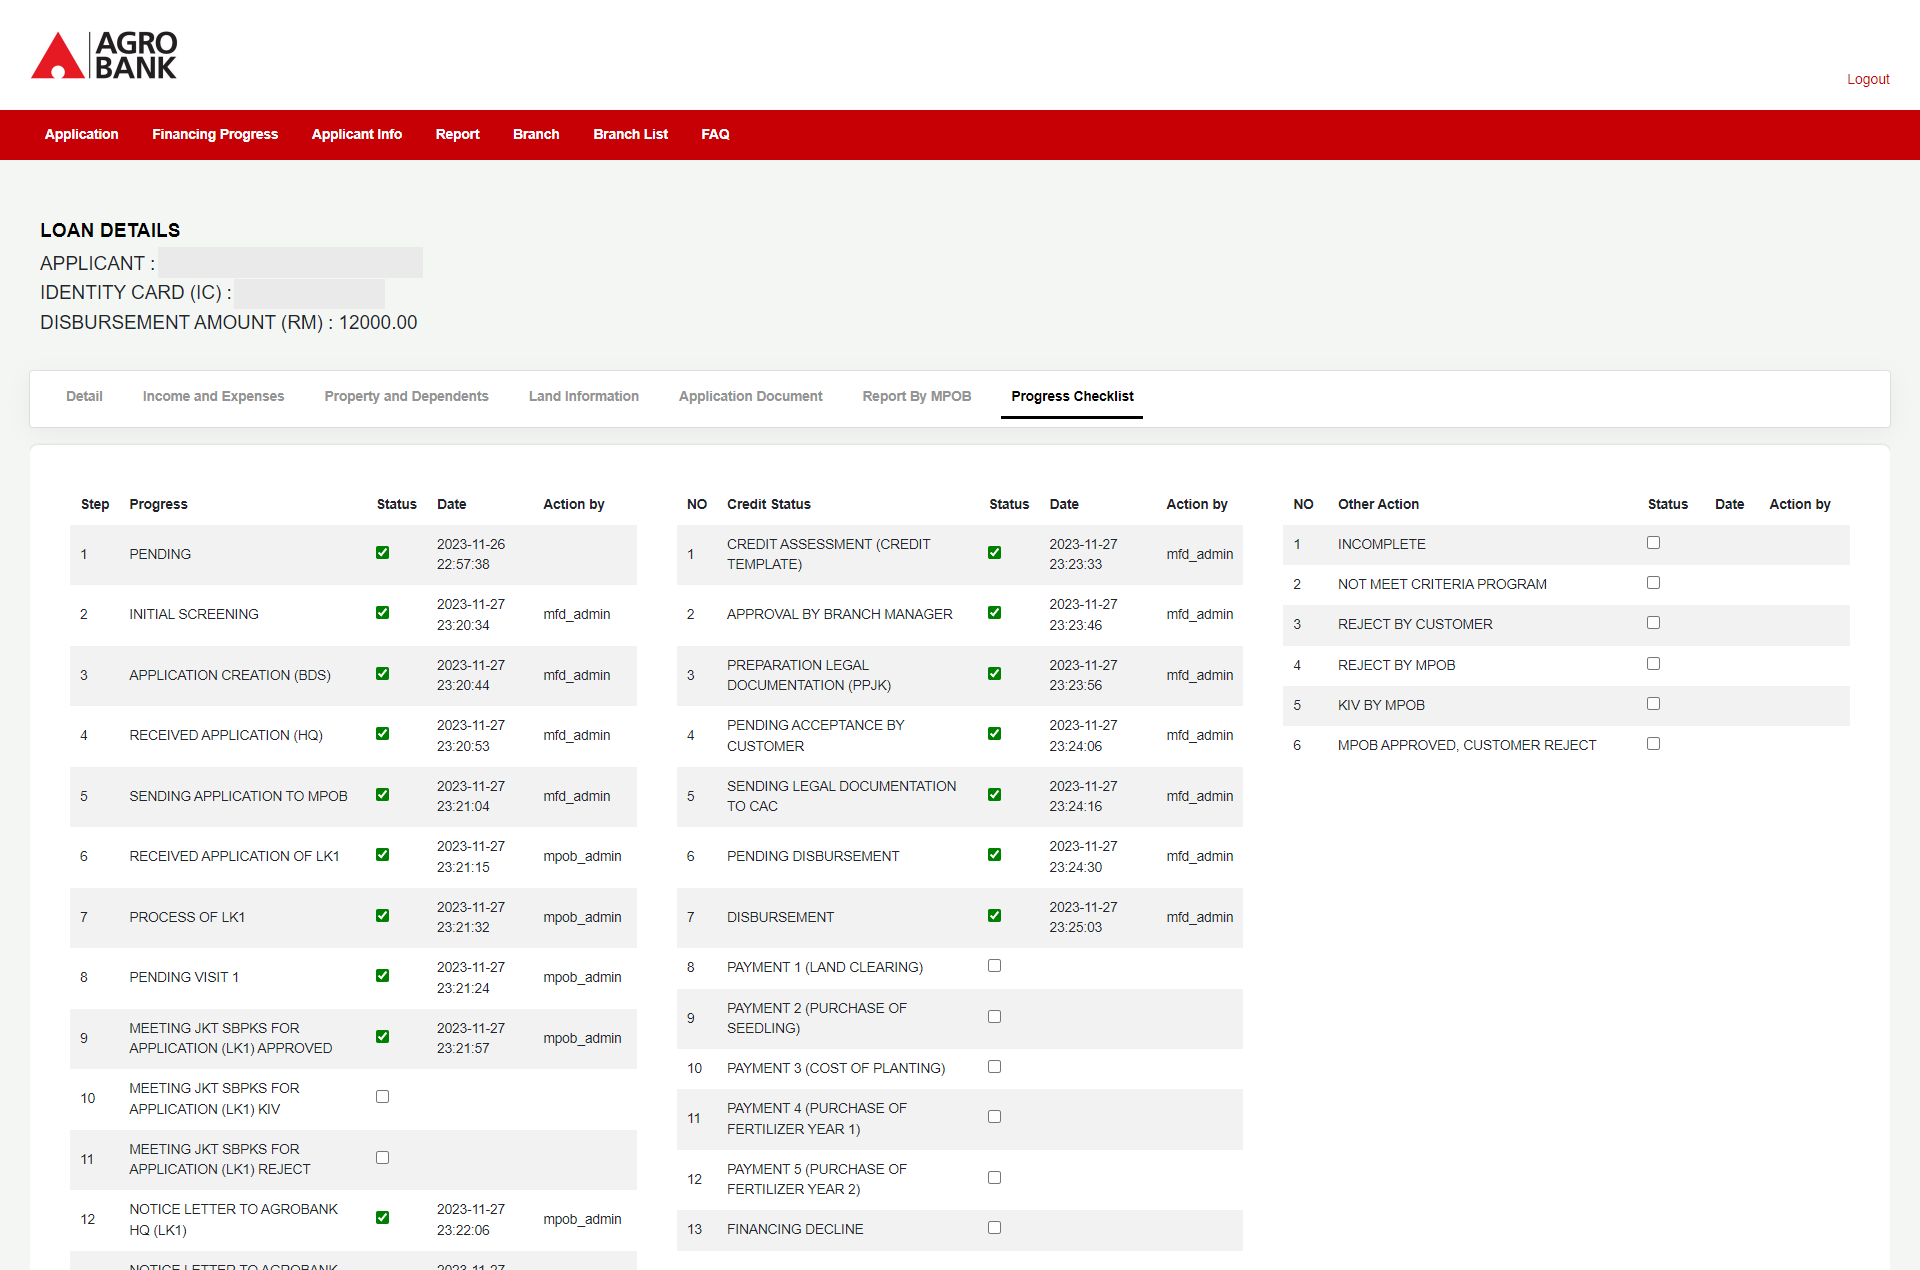Check PAYMENT 5 FERTILIZER YEAR 2 checkbox
The height and width of the screenshot is (1270, 1920).
(x=994, y=1178)
